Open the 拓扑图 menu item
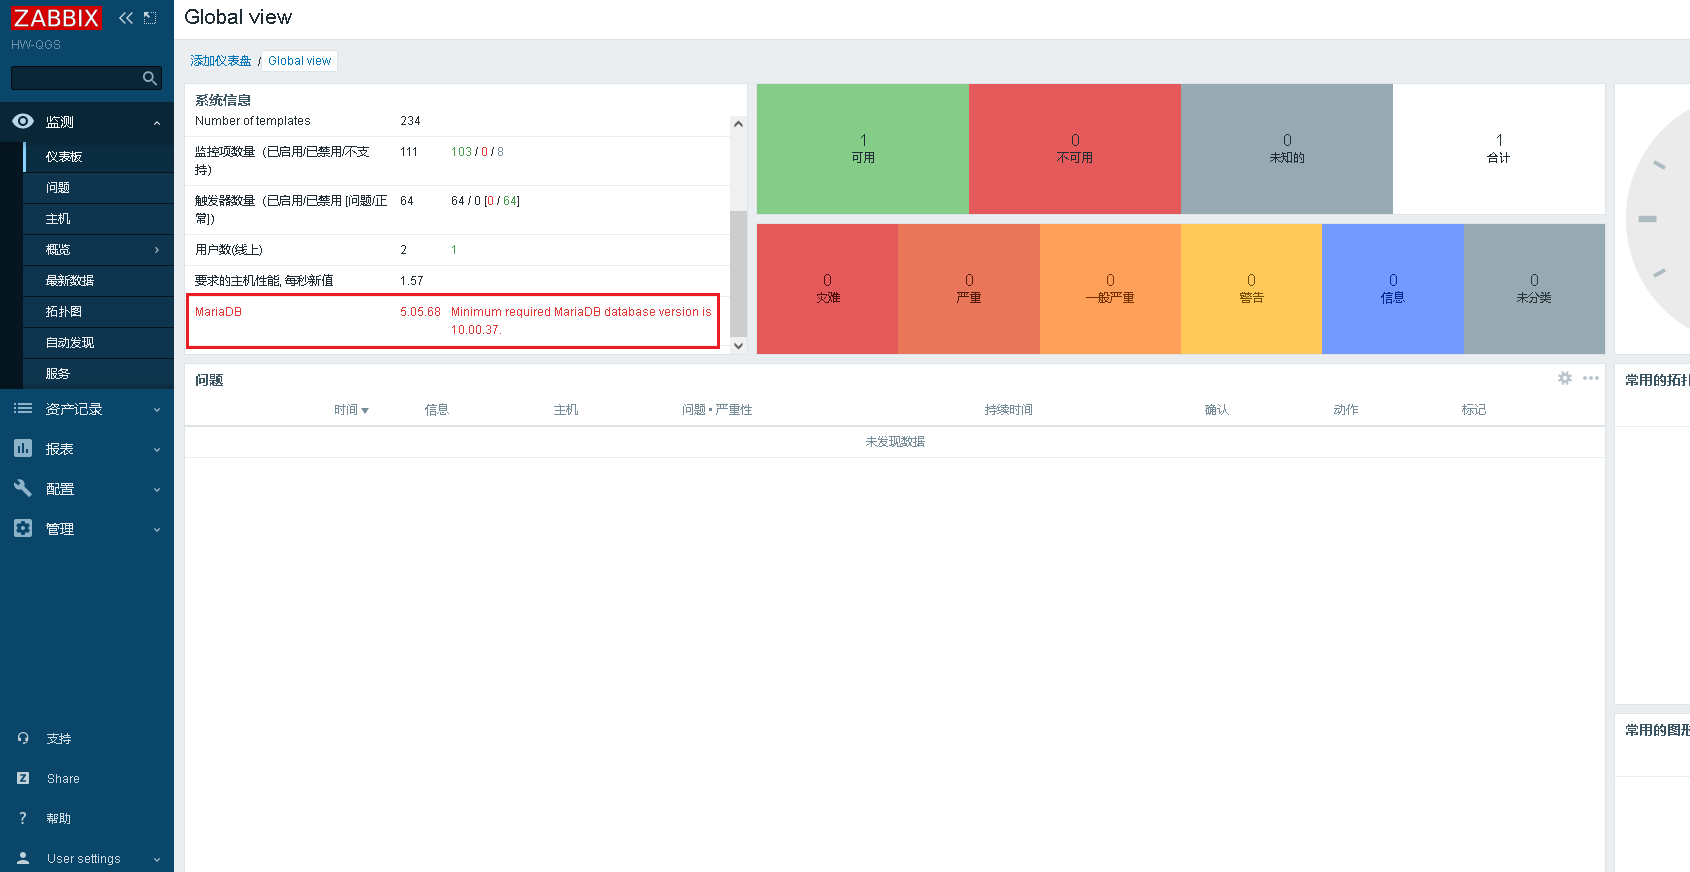The height and width of the screenshot is (872, 1690). coord(98,312)
